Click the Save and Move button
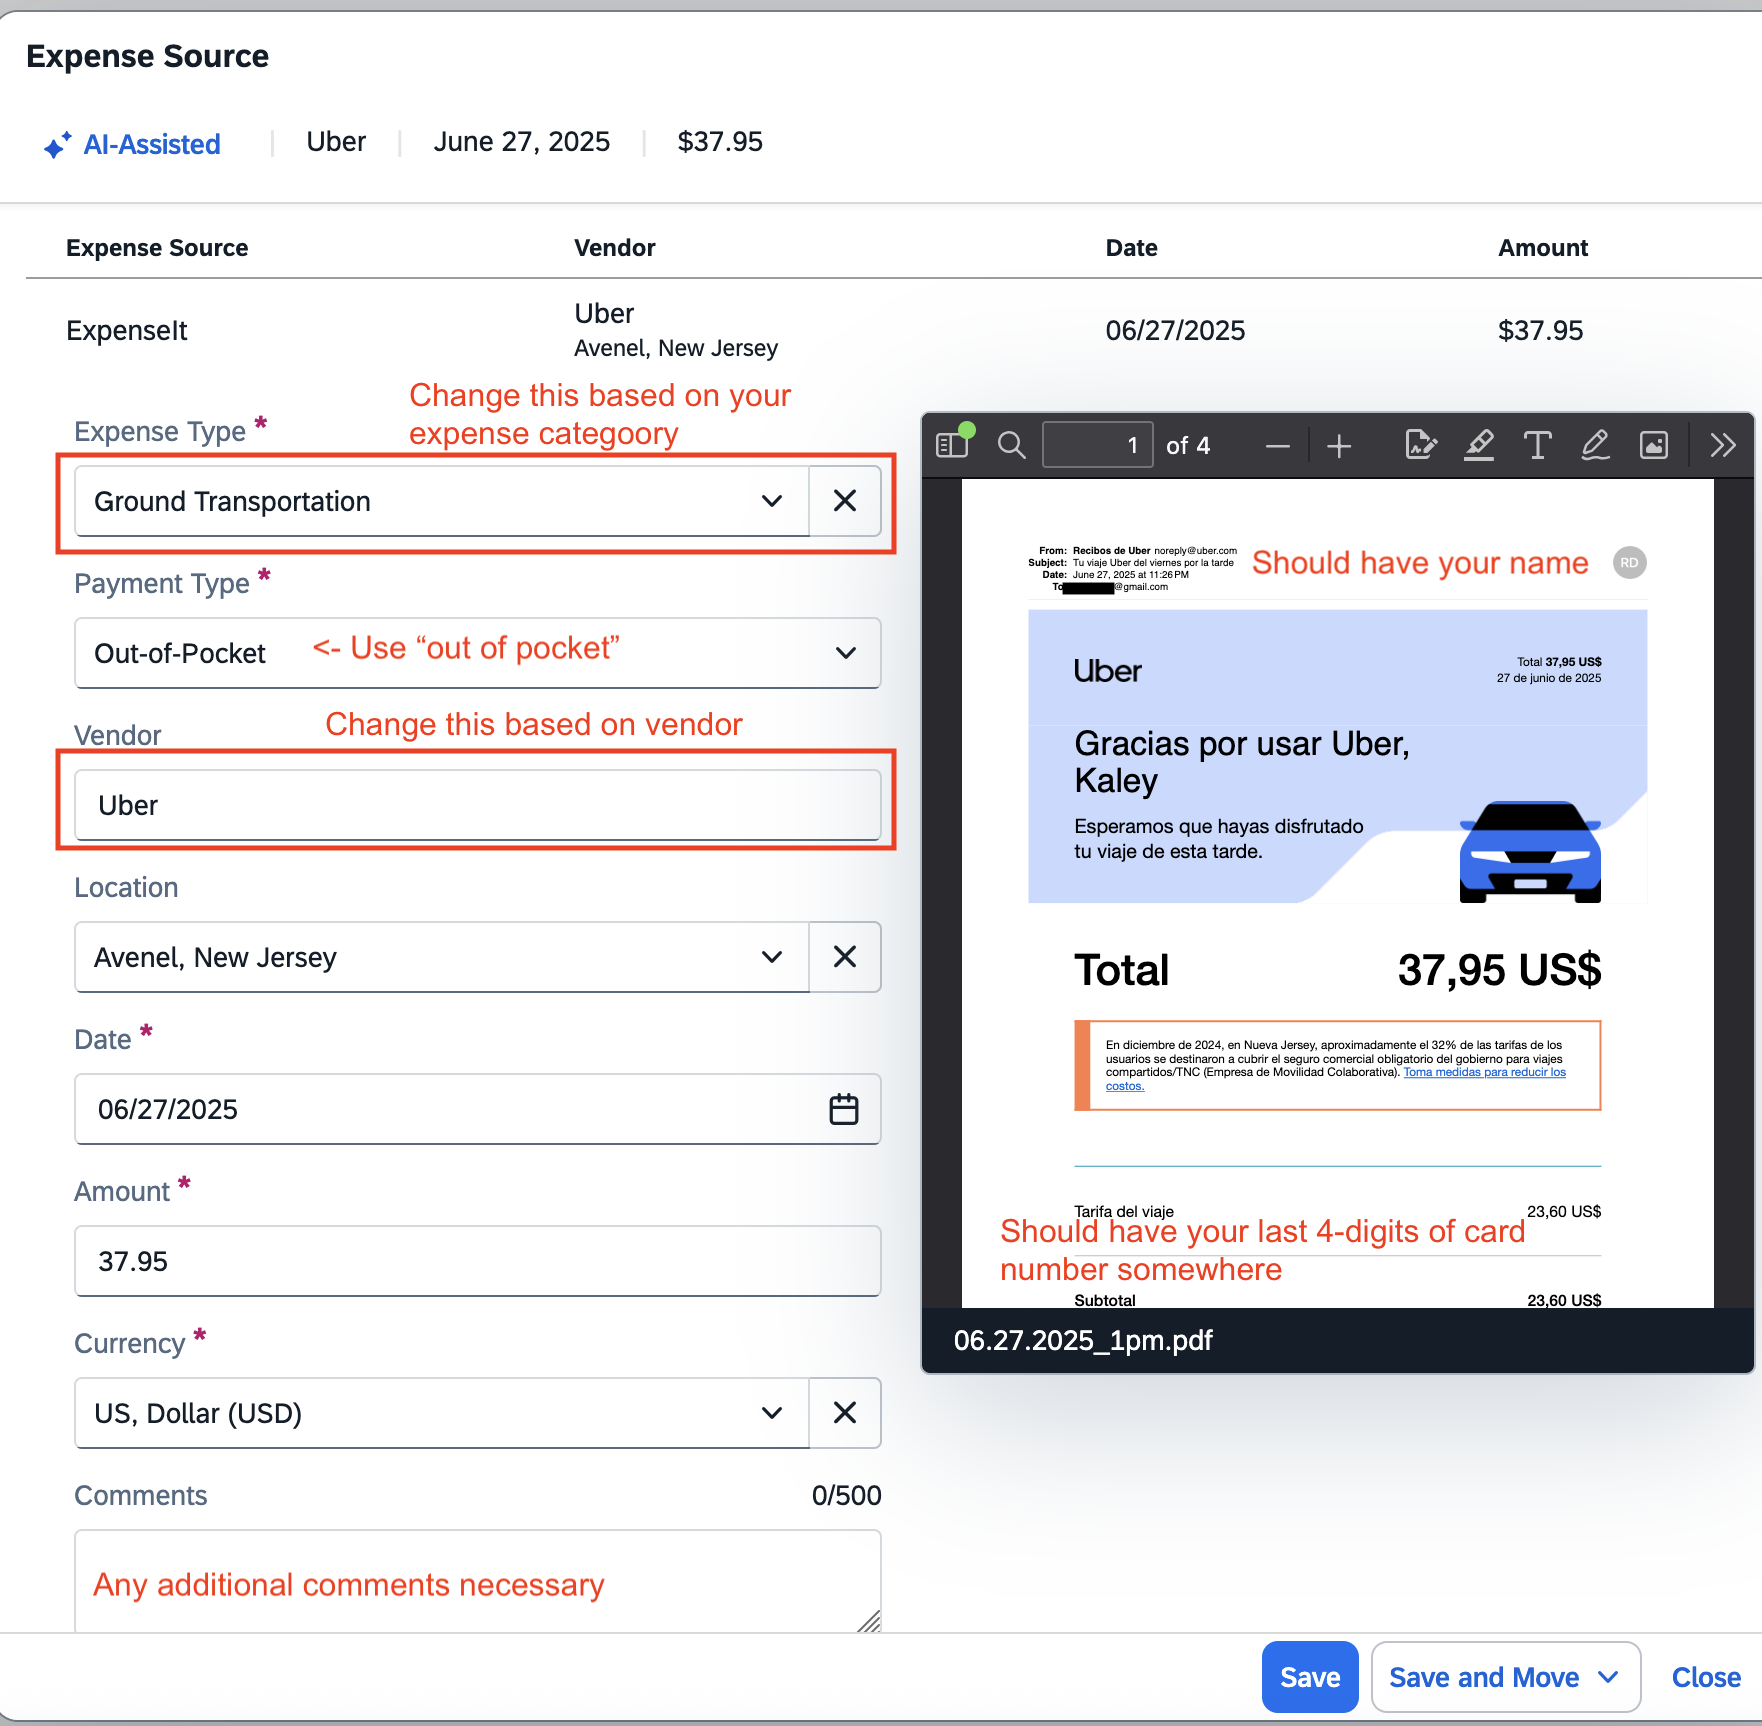Viewport: 1762px width, 1726px height. coord(1484,1677)
